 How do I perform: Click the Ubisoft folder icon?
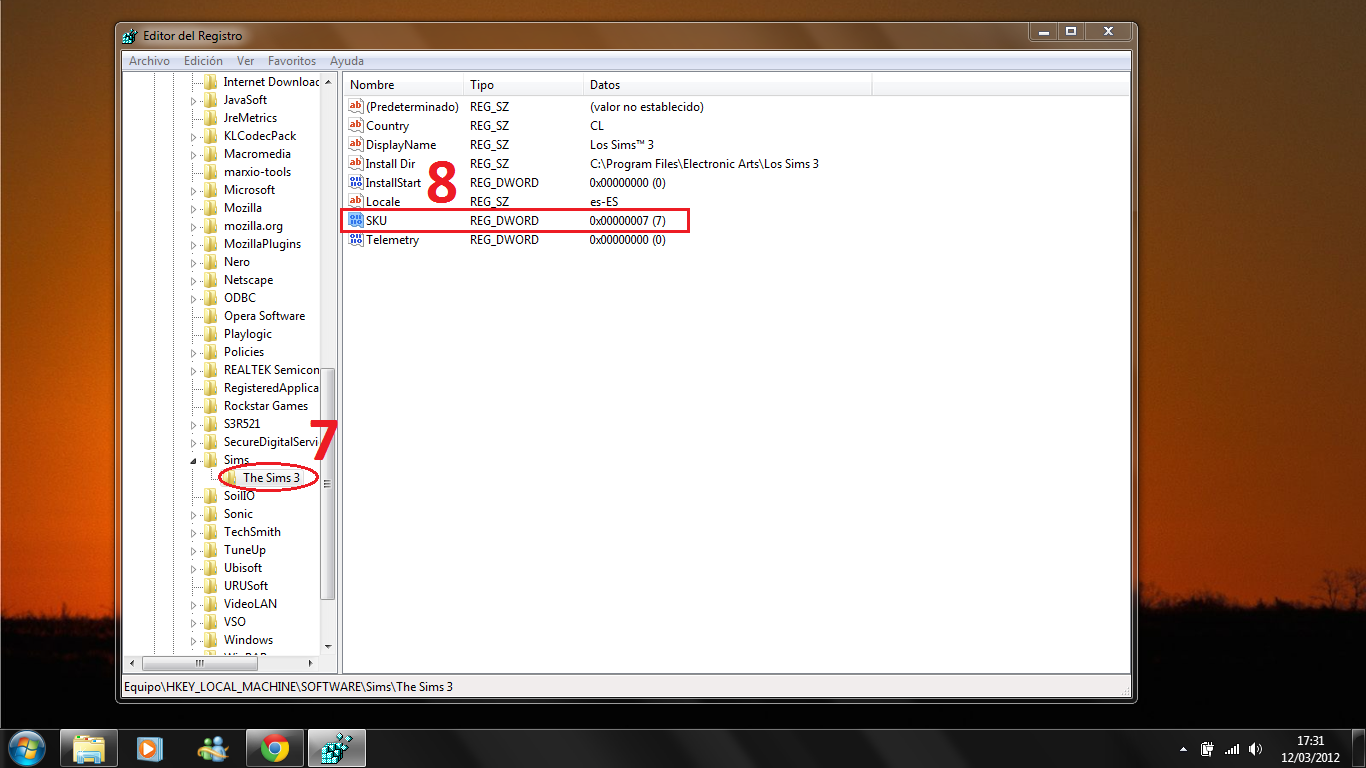click(x=211, y=568)
